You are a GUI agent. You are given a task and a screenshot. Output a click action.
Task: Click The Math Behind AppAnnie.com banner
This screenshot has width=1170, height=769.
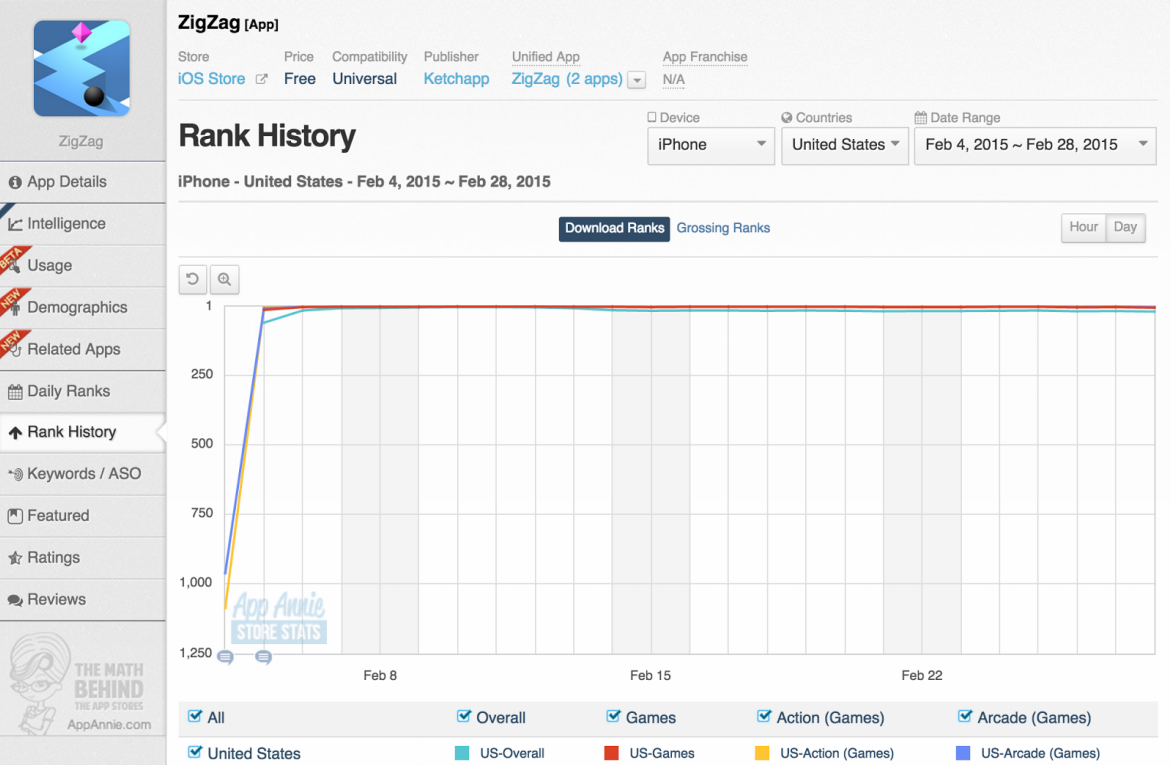click(x=81, y=684)
